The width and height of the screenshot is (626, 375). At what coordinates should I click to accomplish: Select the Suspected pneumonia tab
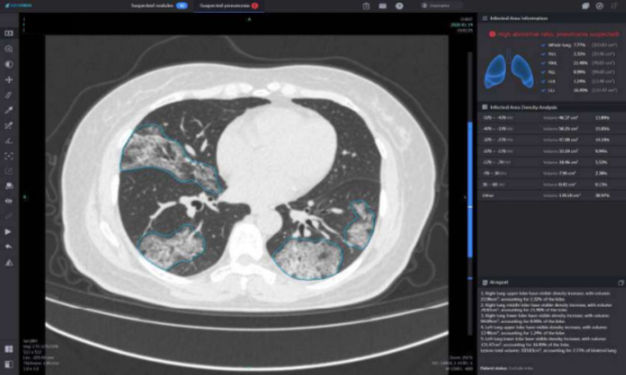pyautogui.click(x=229, y=6)
